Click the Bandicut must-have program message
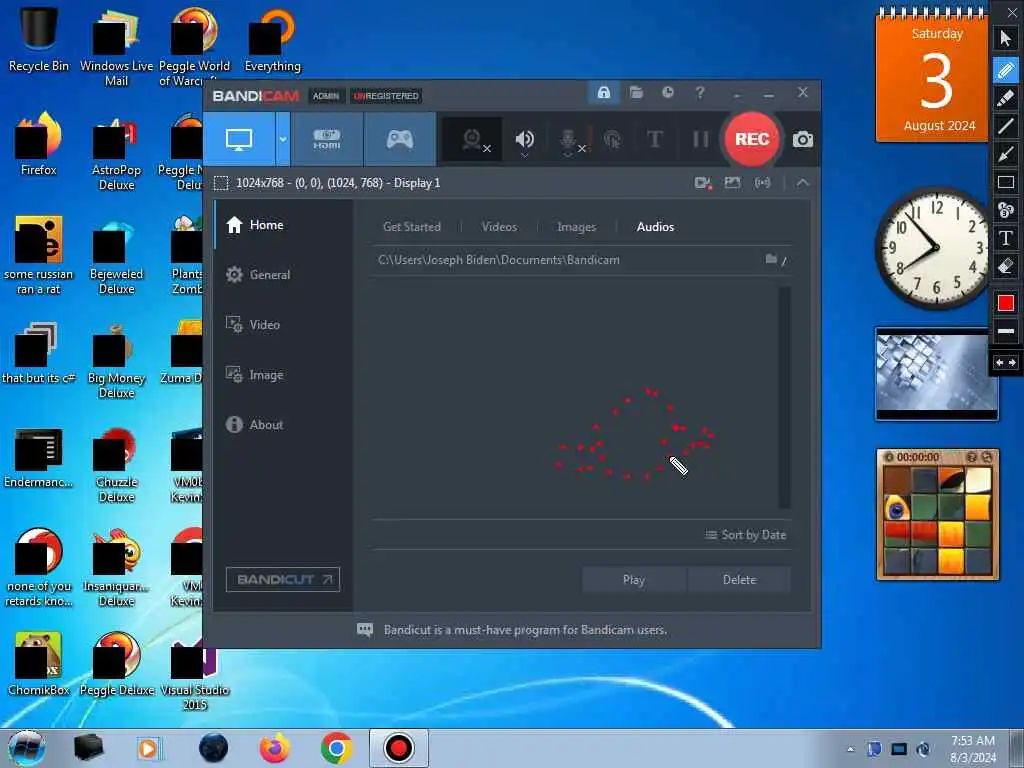The height and width of the screenshot is (768, 1024). coord(525,630)
